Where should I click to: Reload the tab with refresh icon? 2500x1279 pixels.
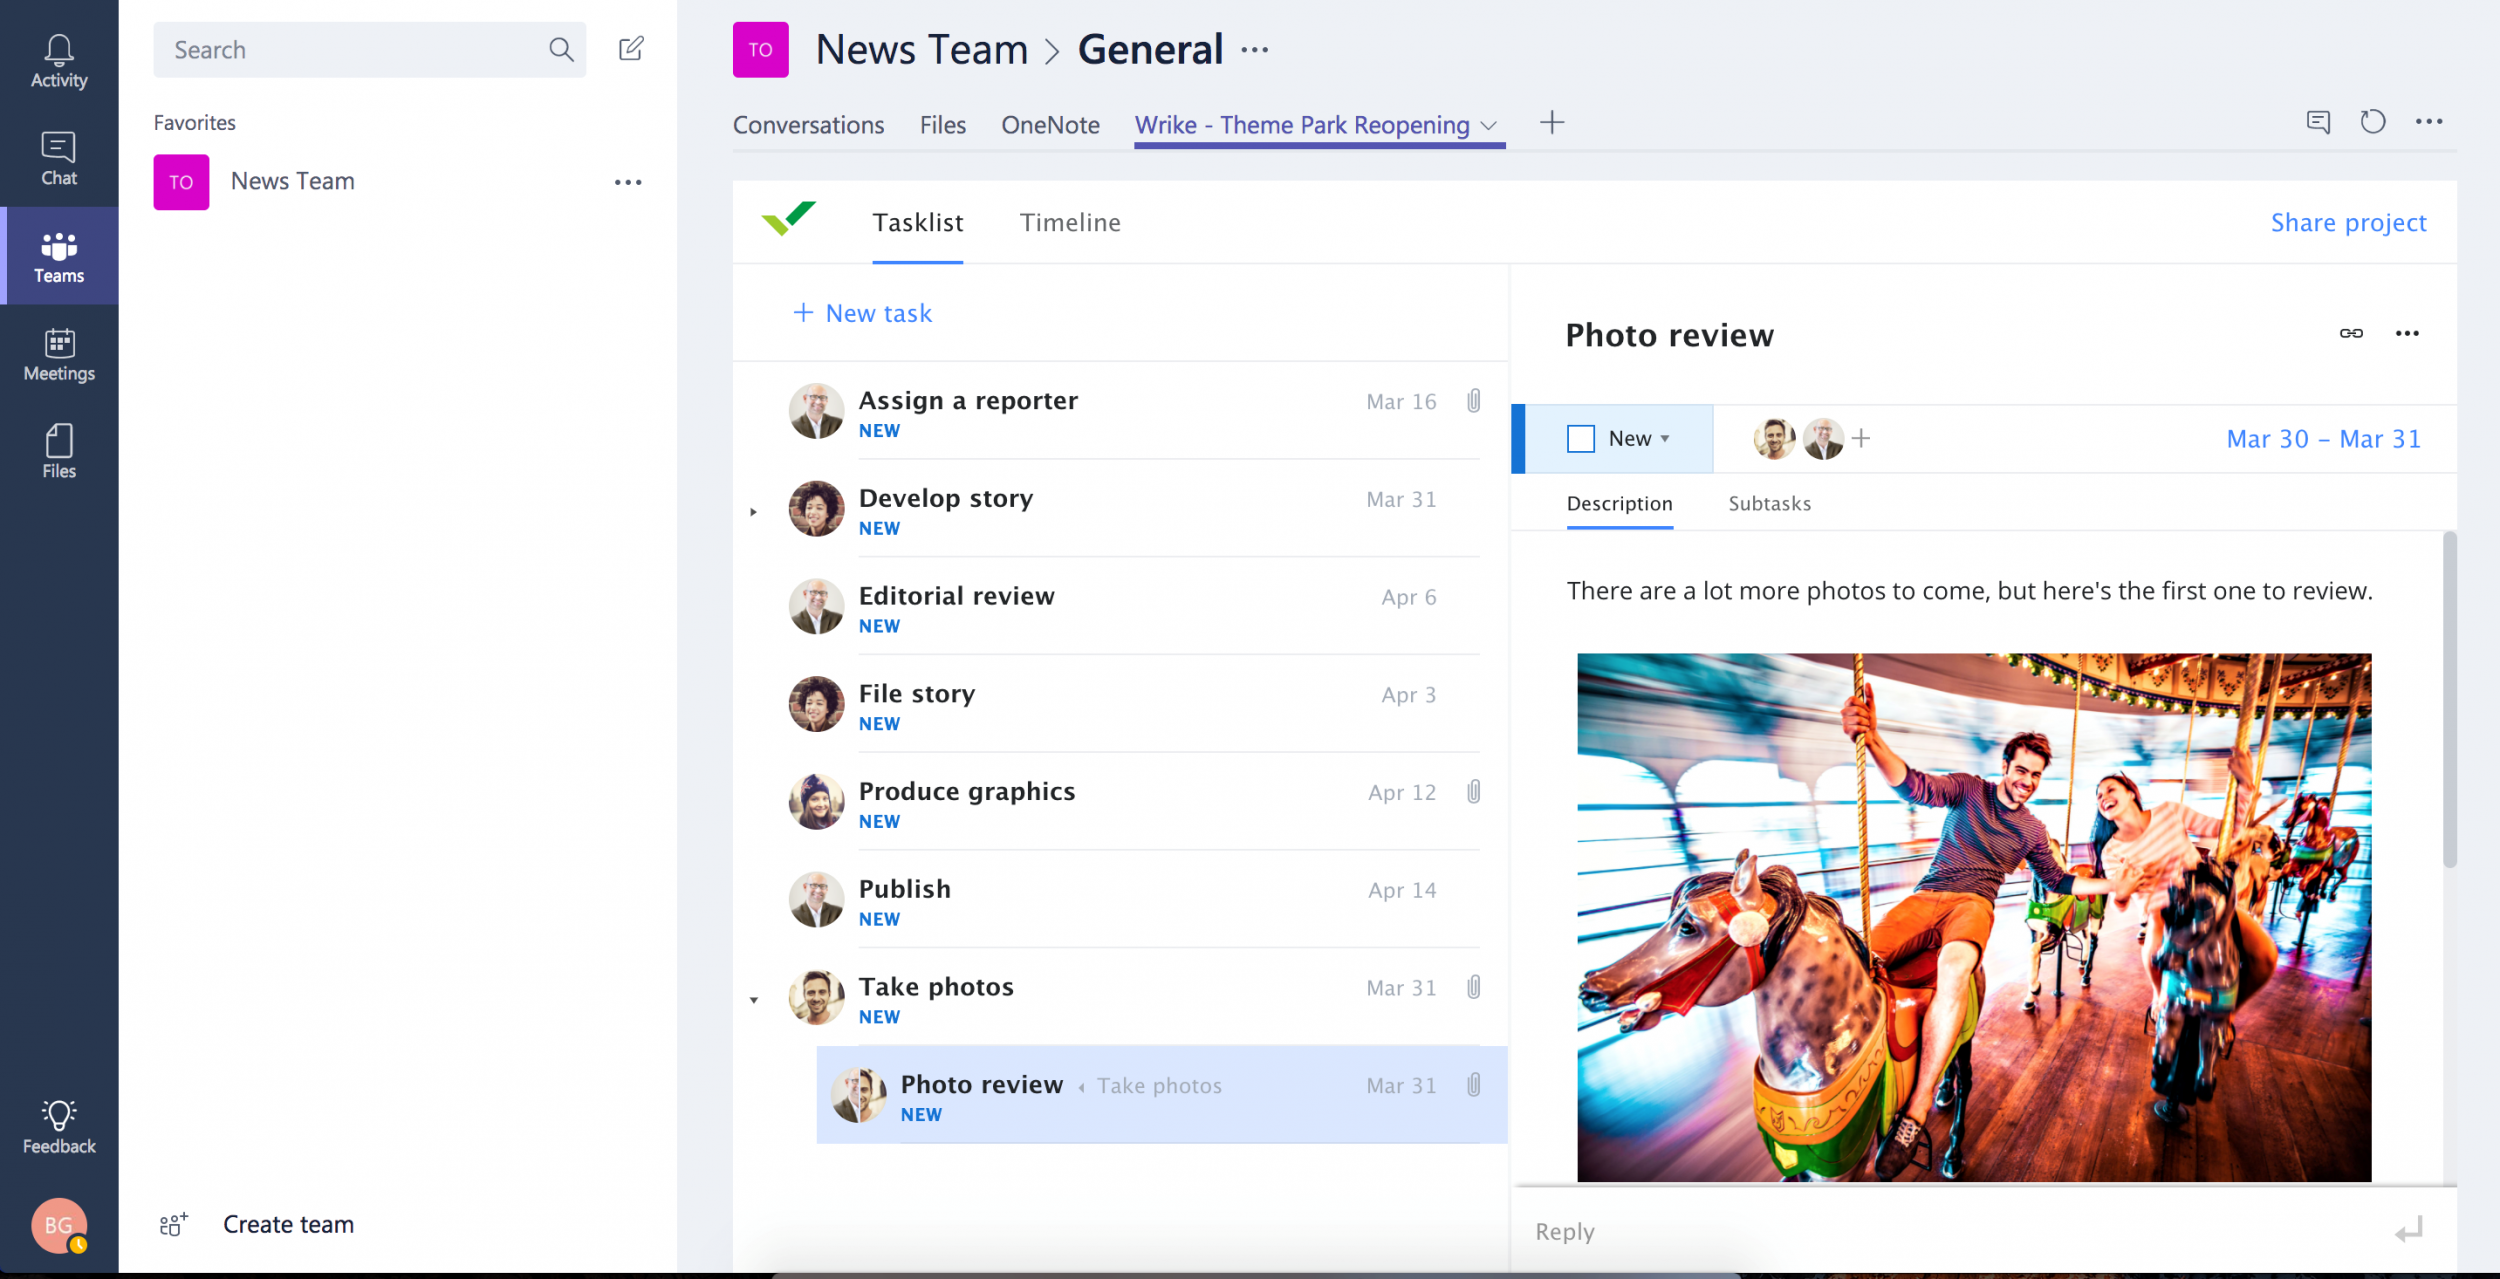click(2373, 122)
